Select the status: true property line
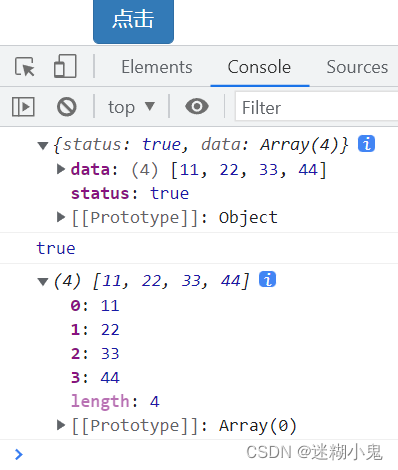 (130, 193)
